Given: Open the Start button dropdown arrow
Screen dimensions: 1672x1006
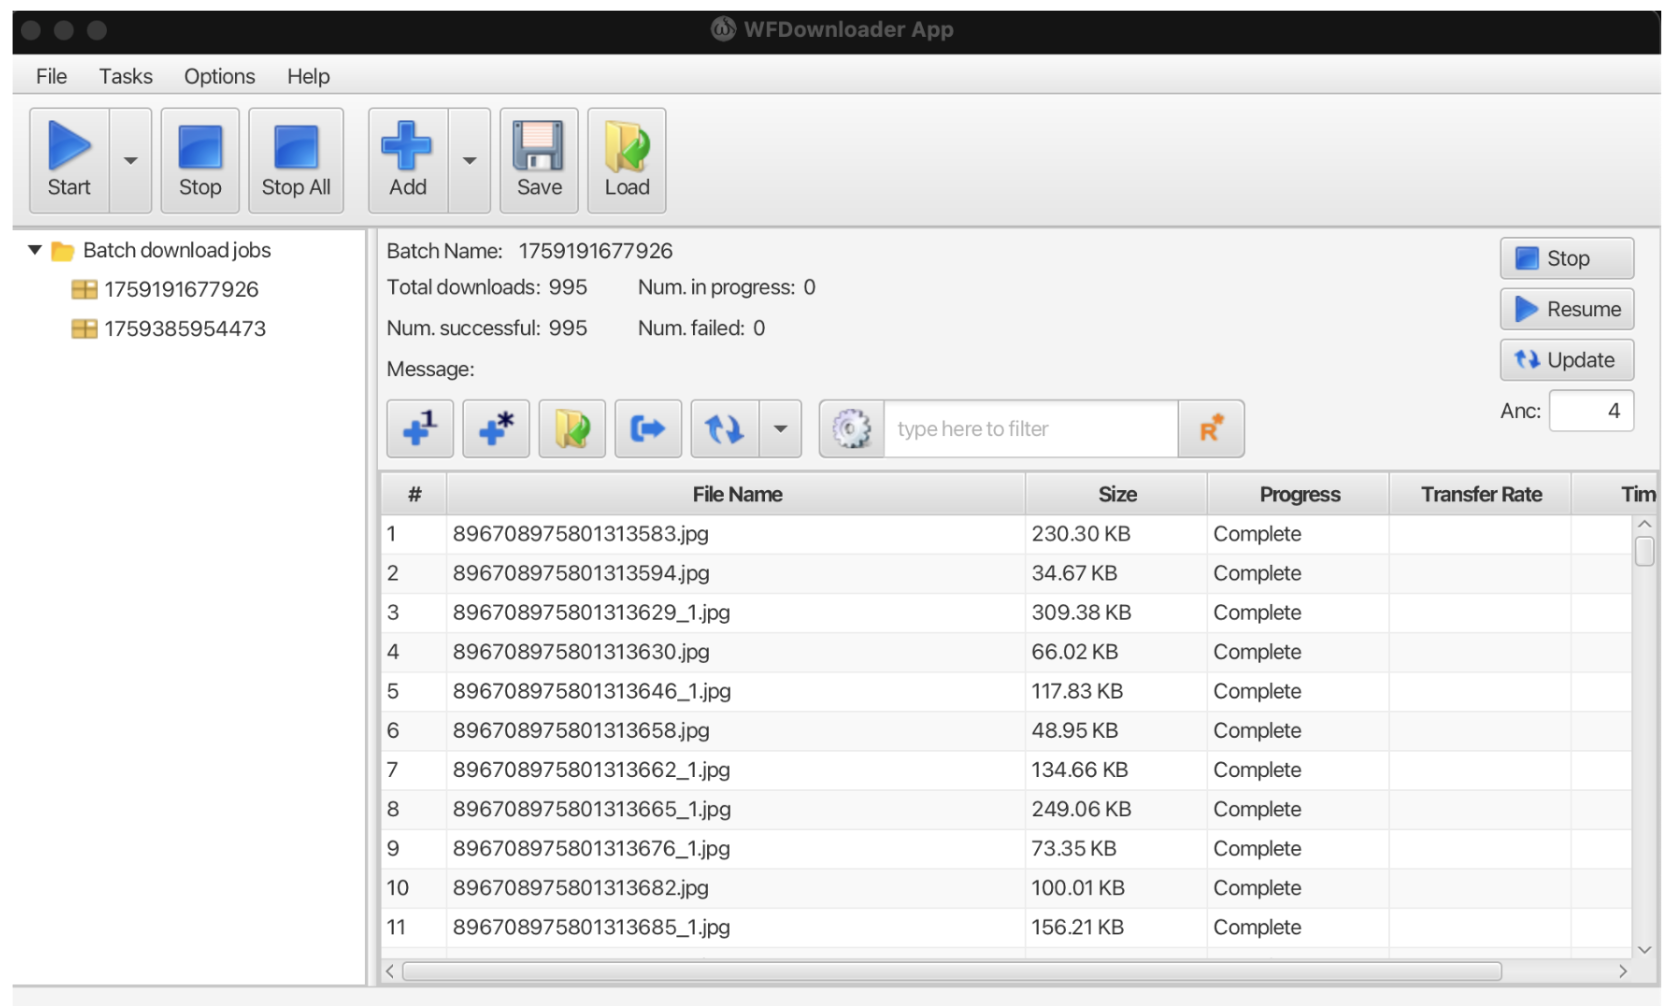Looking at the screenshot, I should [129, 160].
